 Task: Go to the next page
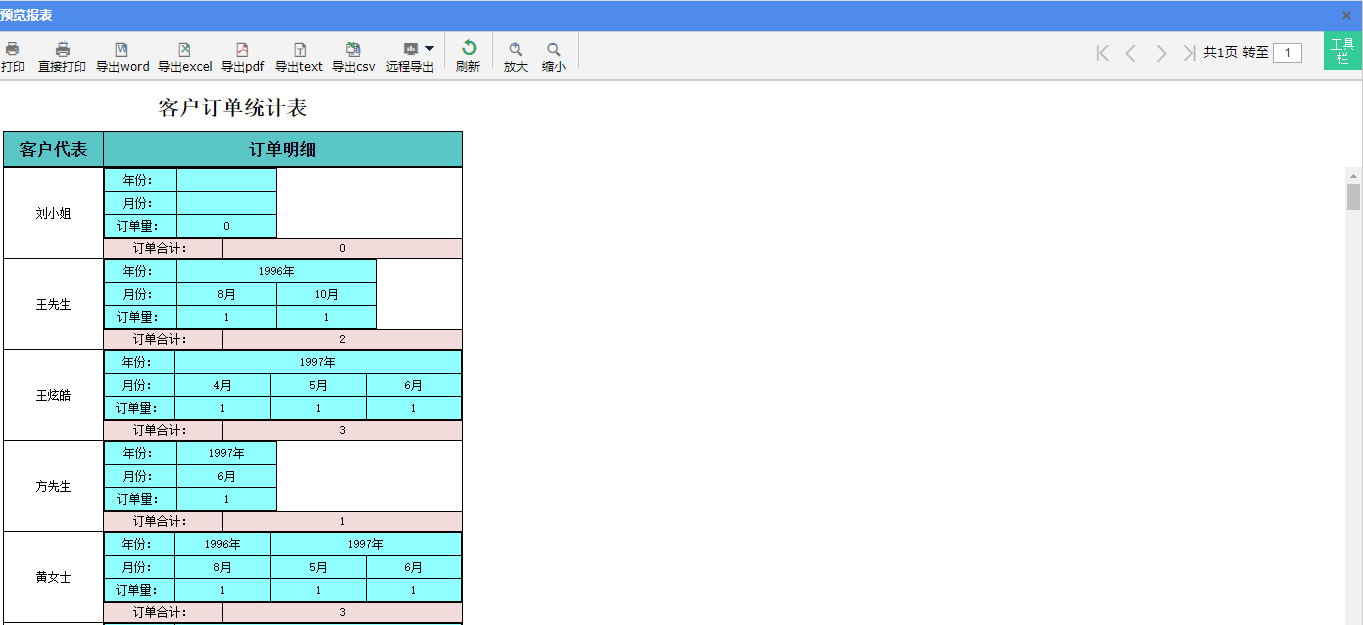point(1161,53)
